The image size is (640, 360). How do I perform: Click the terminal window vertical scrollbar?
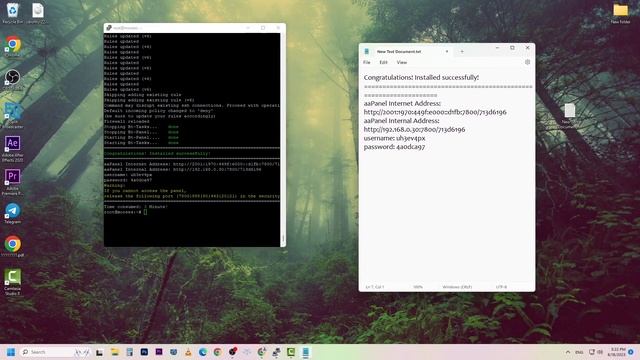click(x=283, y=140)
